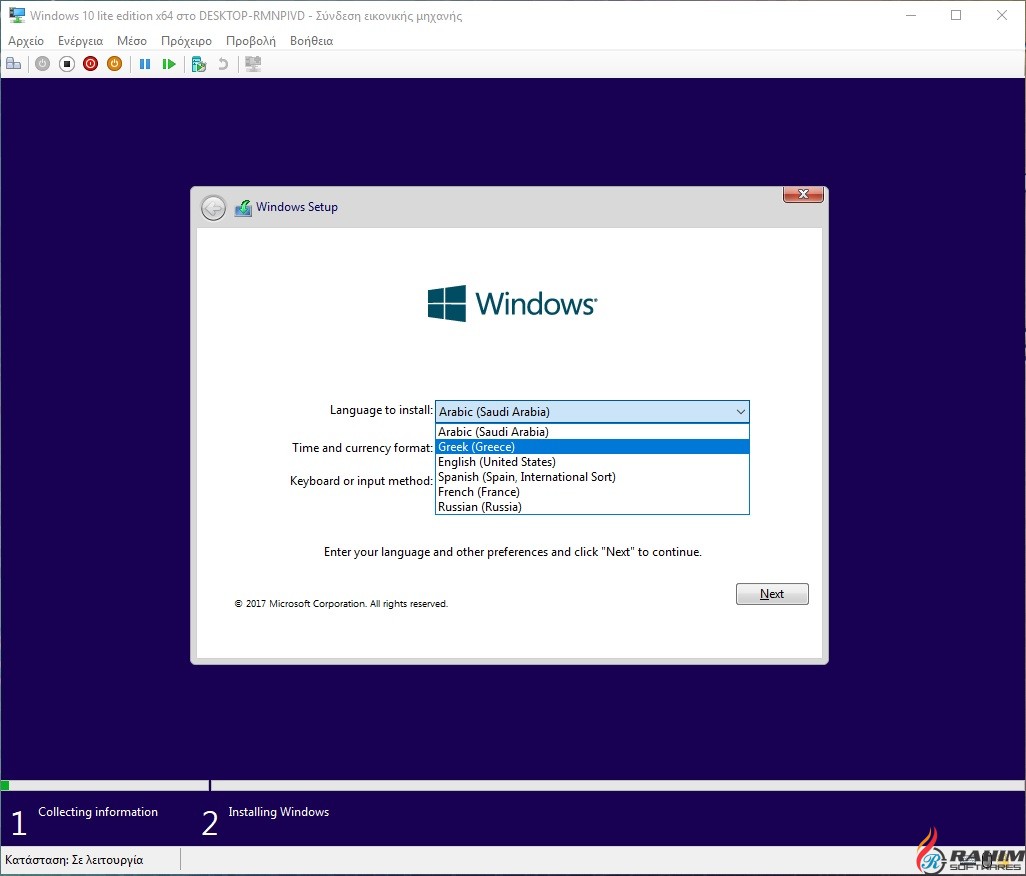Click the Language to install label
1026x876 pixels.
[x=381, y=410]
